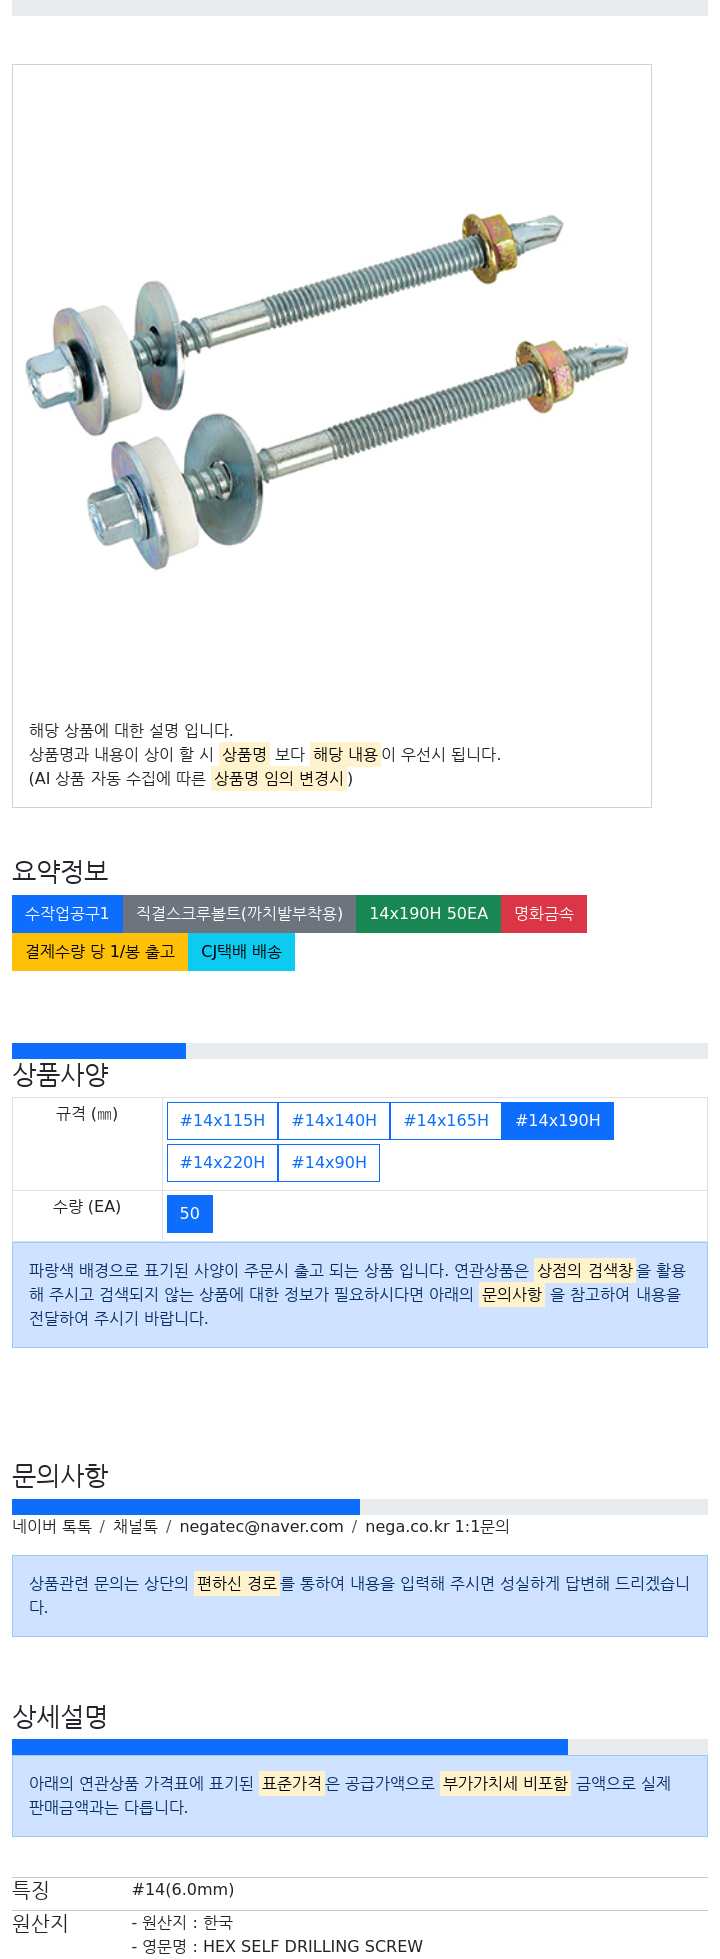Open the 직결스크루볼트(까치발부착용) gray tag

tap(239, 914)
